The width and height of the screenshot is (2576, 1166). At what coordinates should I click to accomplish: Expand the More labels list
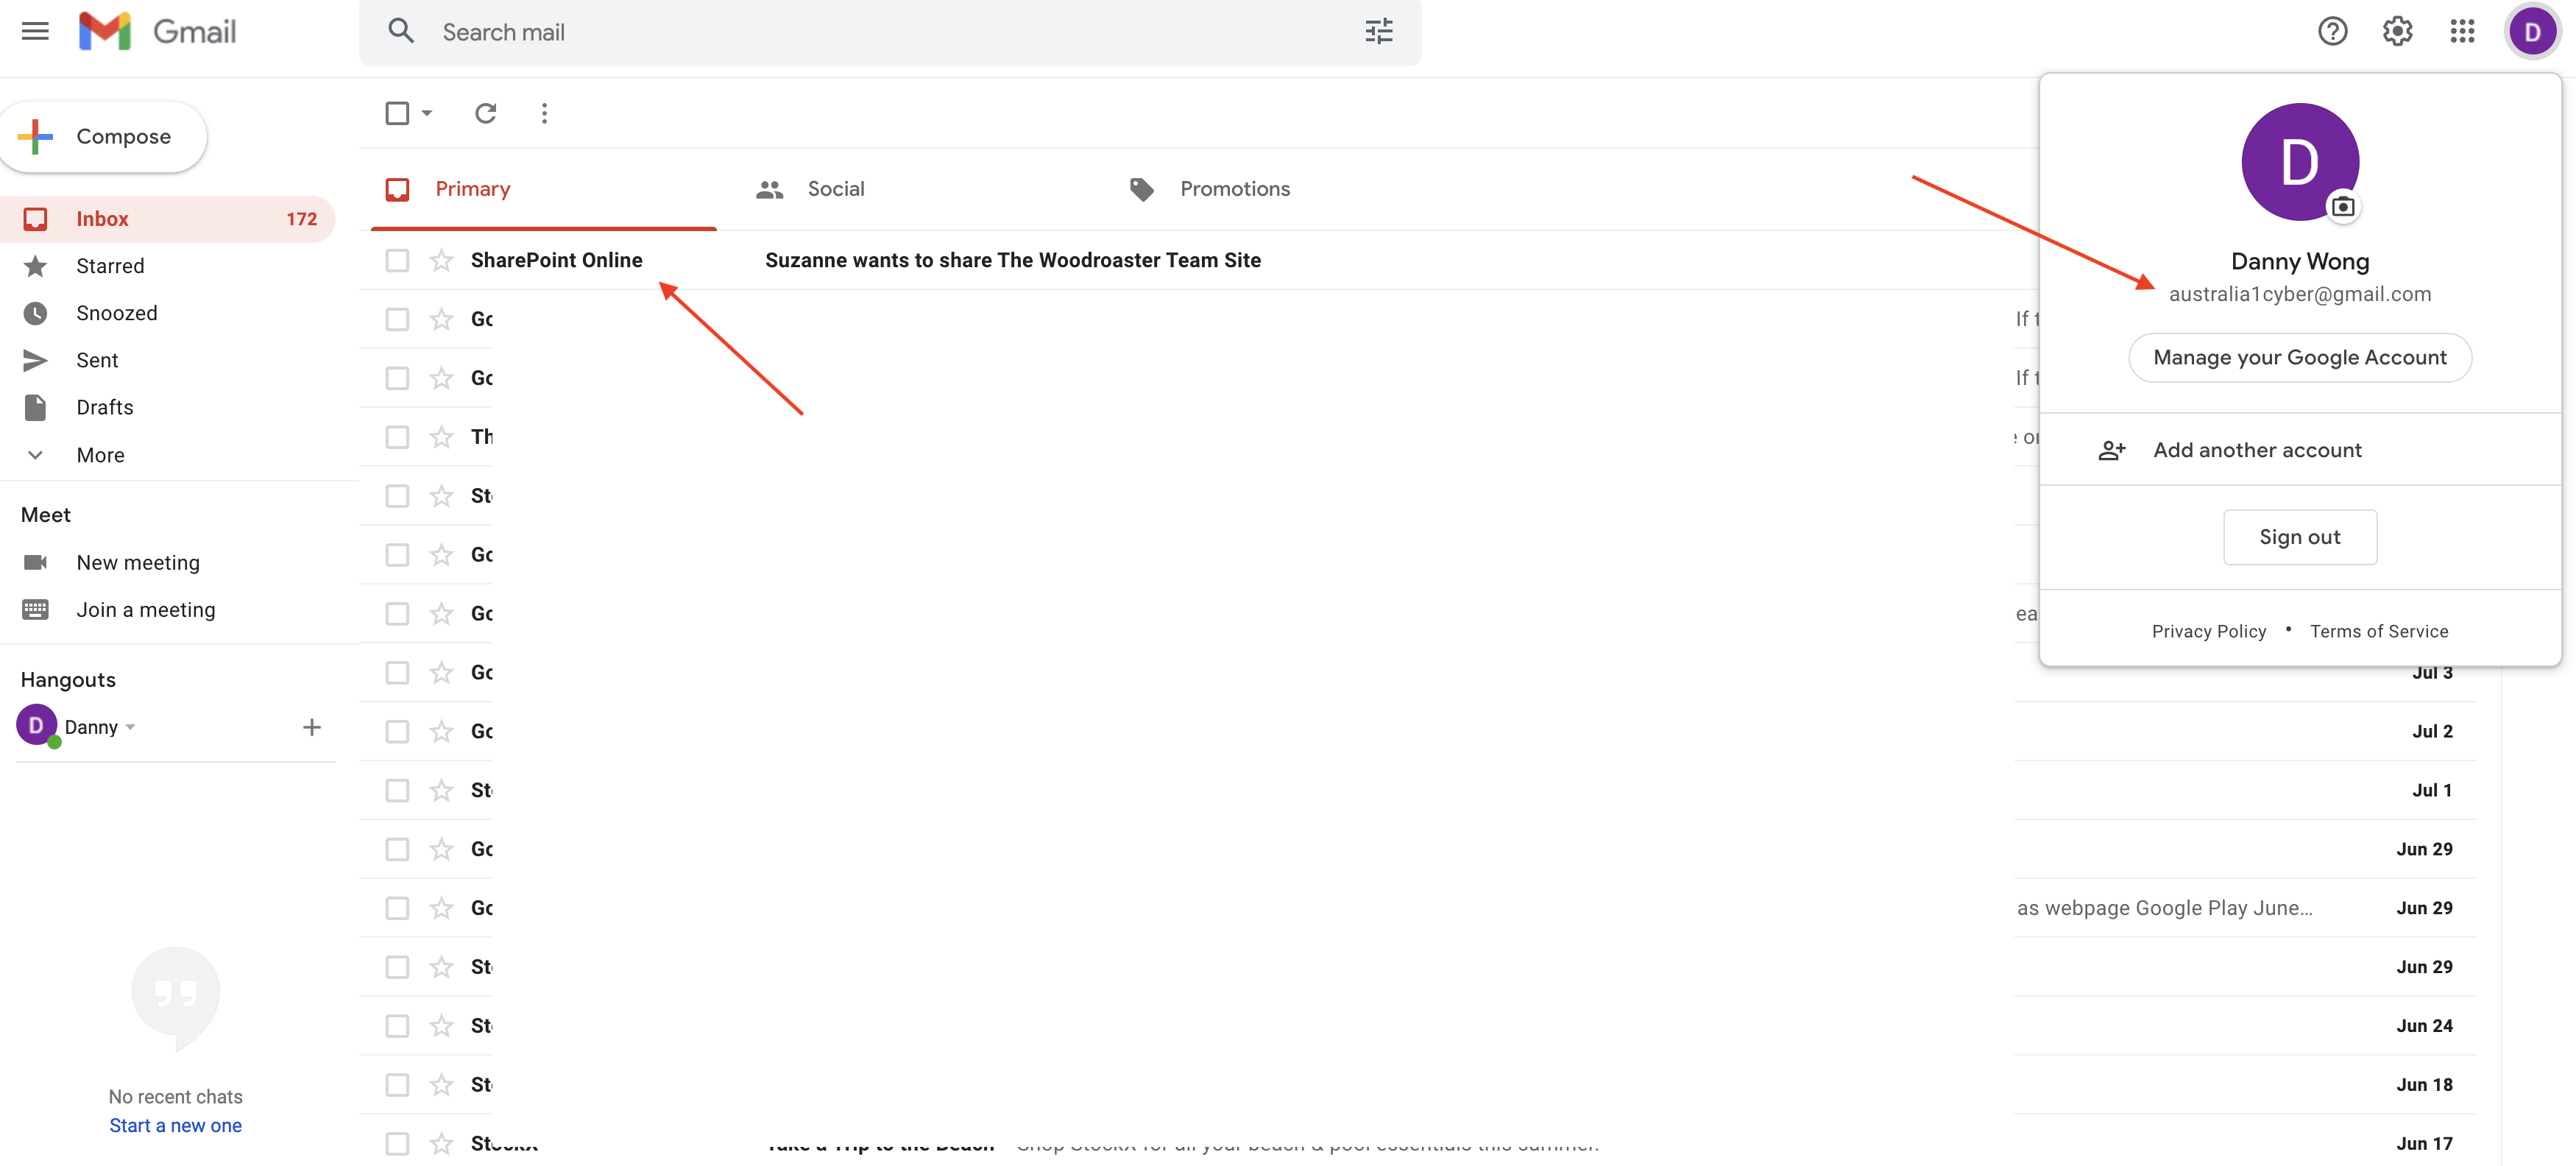100,455
